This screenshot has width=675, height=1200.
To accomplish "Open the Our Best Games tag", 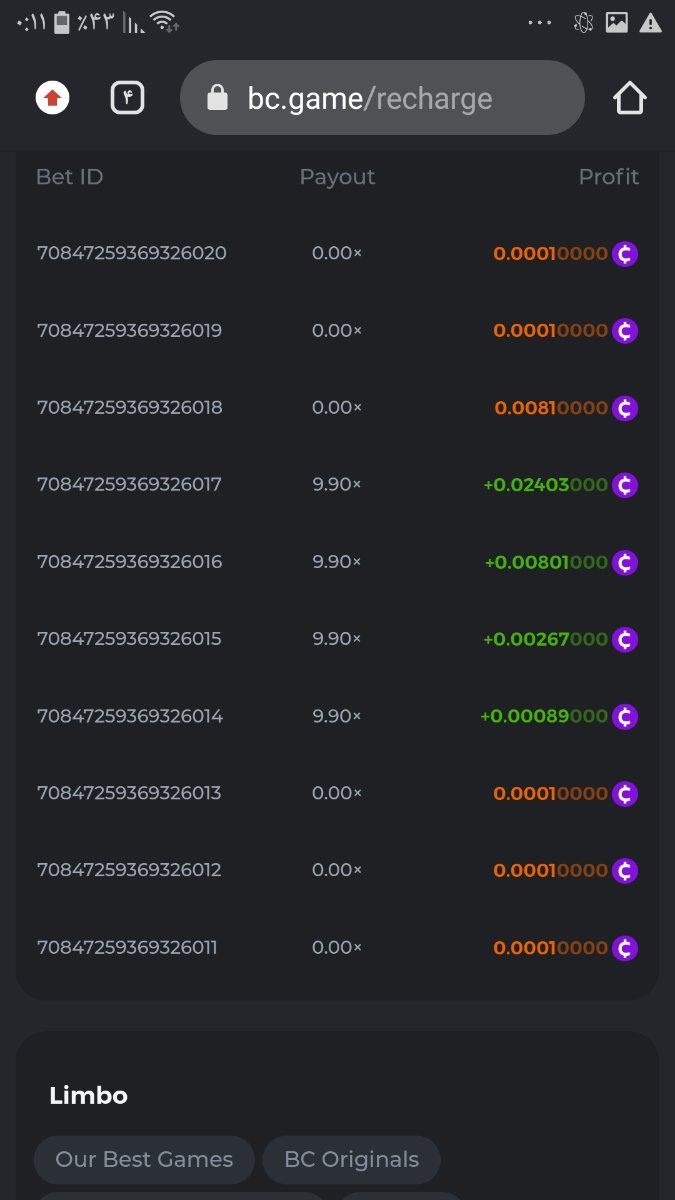I will pos(144,1160).
